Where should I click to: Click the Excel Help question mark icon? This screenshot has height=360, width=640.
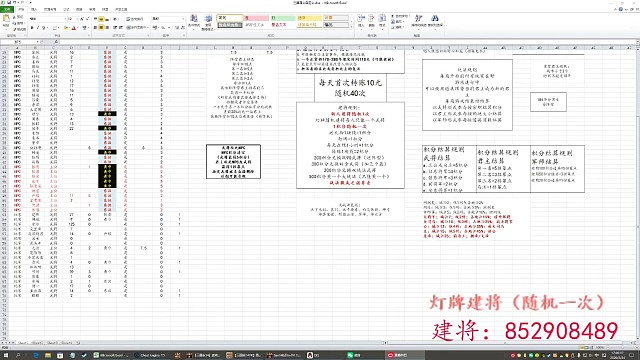point(620,9)
